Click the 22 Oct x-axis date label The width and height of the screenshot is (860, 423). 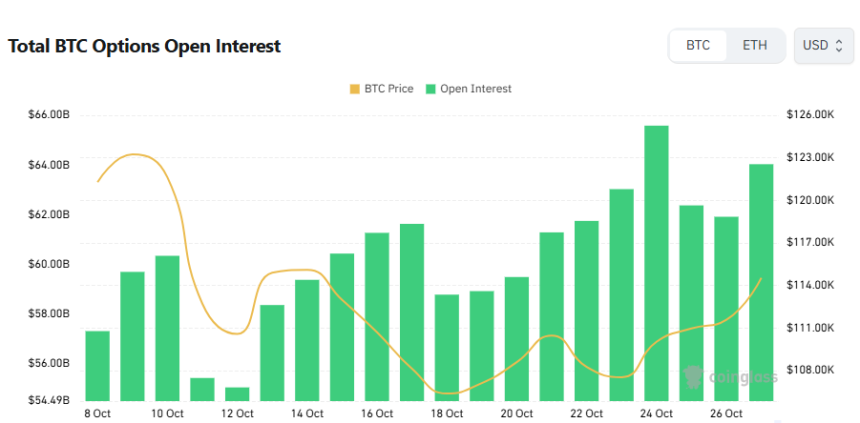coord(587,413)
